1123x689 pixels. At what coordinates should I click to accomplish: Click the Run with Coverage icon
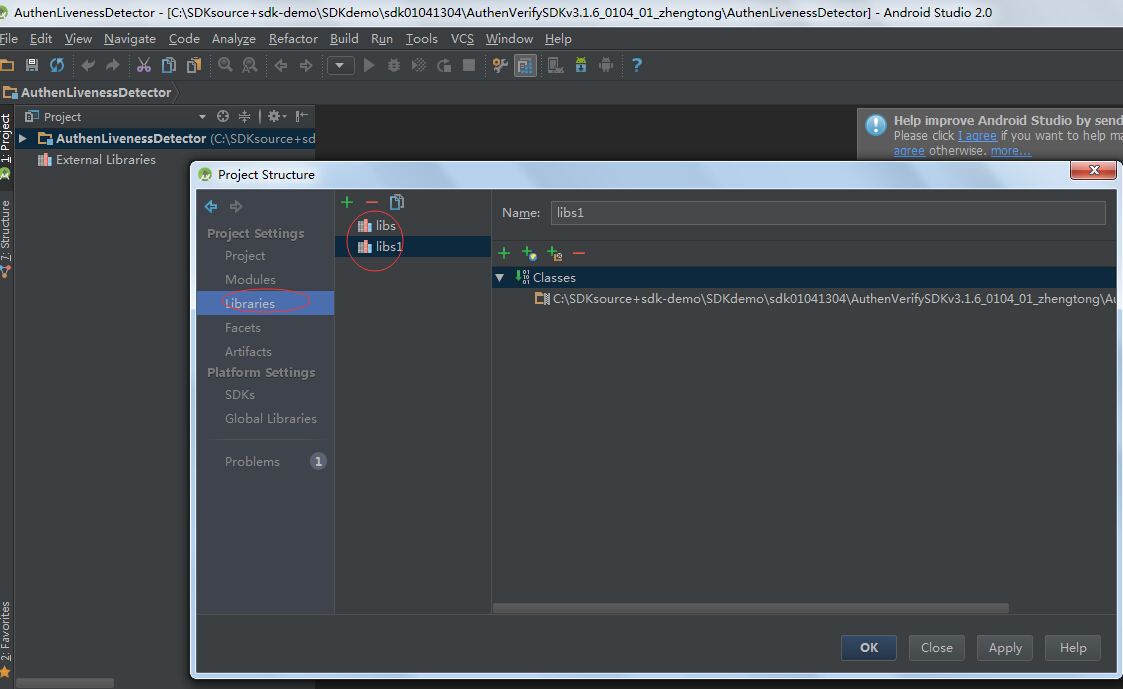[x=419, y=65]
